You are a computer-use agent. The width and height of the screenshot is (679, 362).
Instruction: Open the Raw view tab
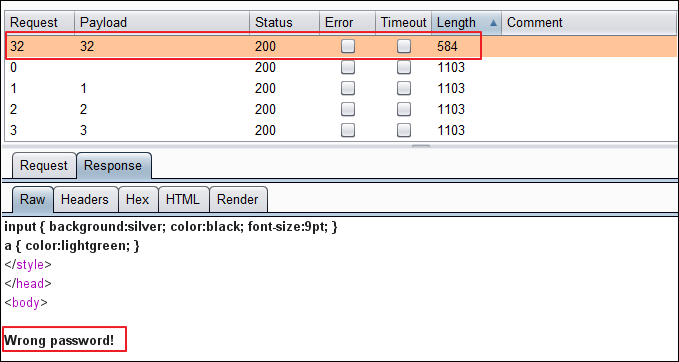coord(33,199)
